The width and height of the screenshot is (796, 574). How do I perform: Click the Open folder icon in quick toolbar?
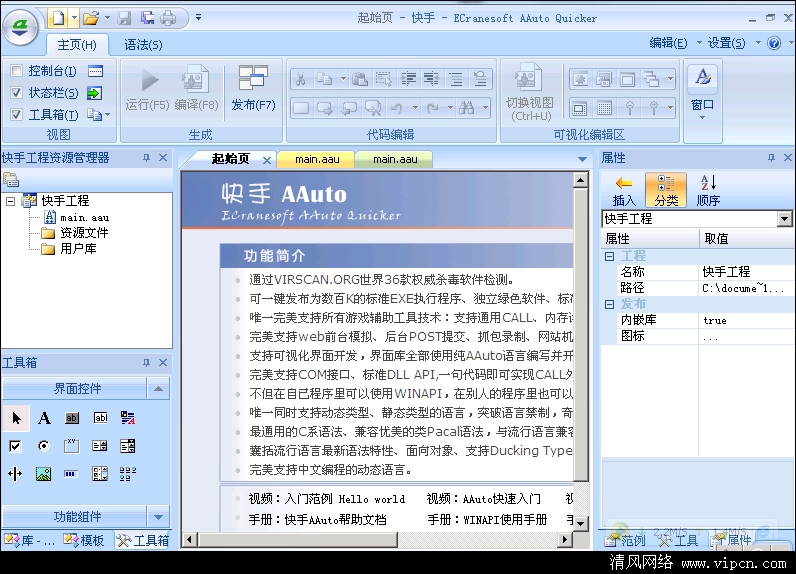pos(91,19)
